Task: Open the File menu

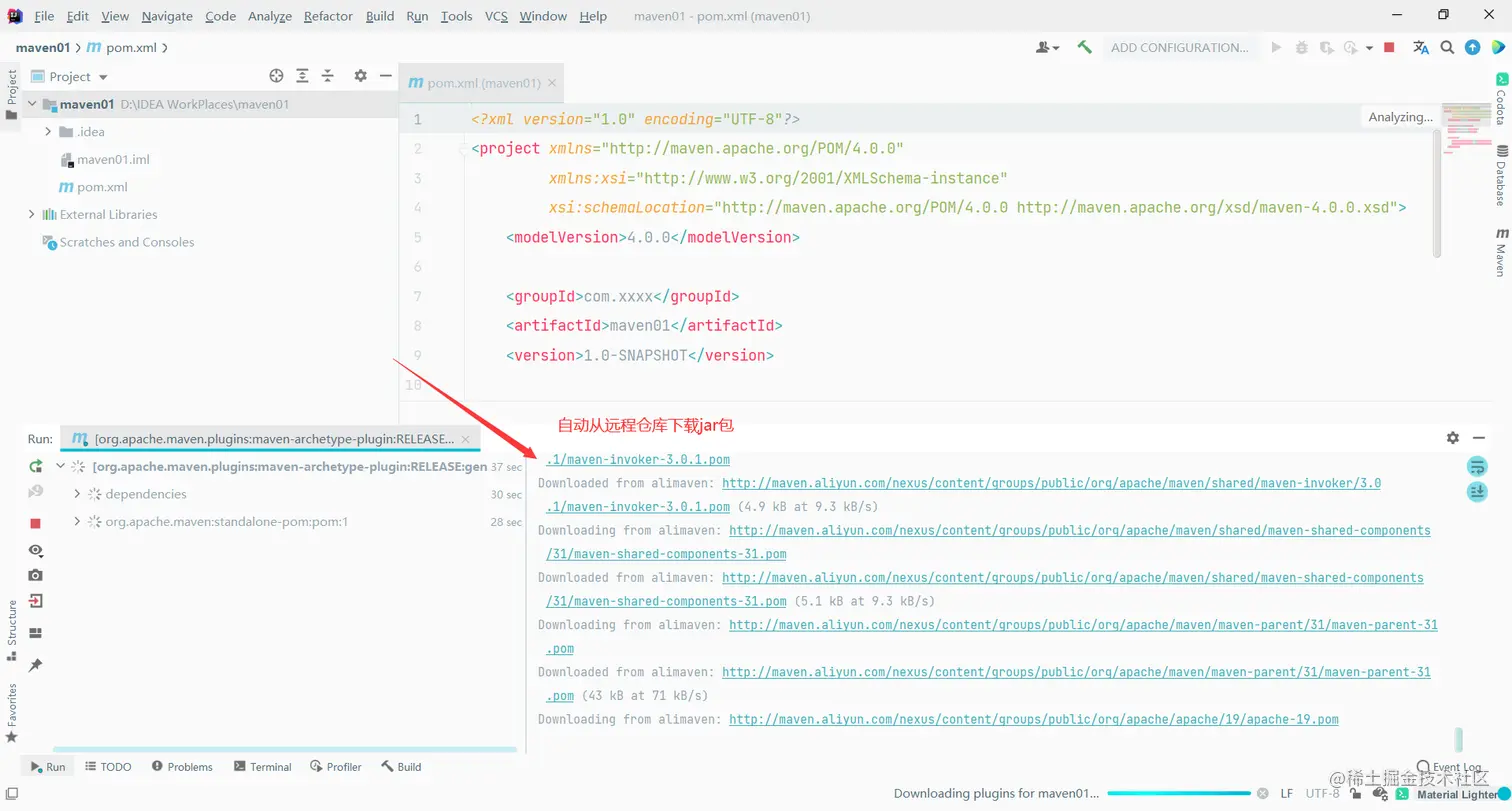Action: (x=44, y=16)
